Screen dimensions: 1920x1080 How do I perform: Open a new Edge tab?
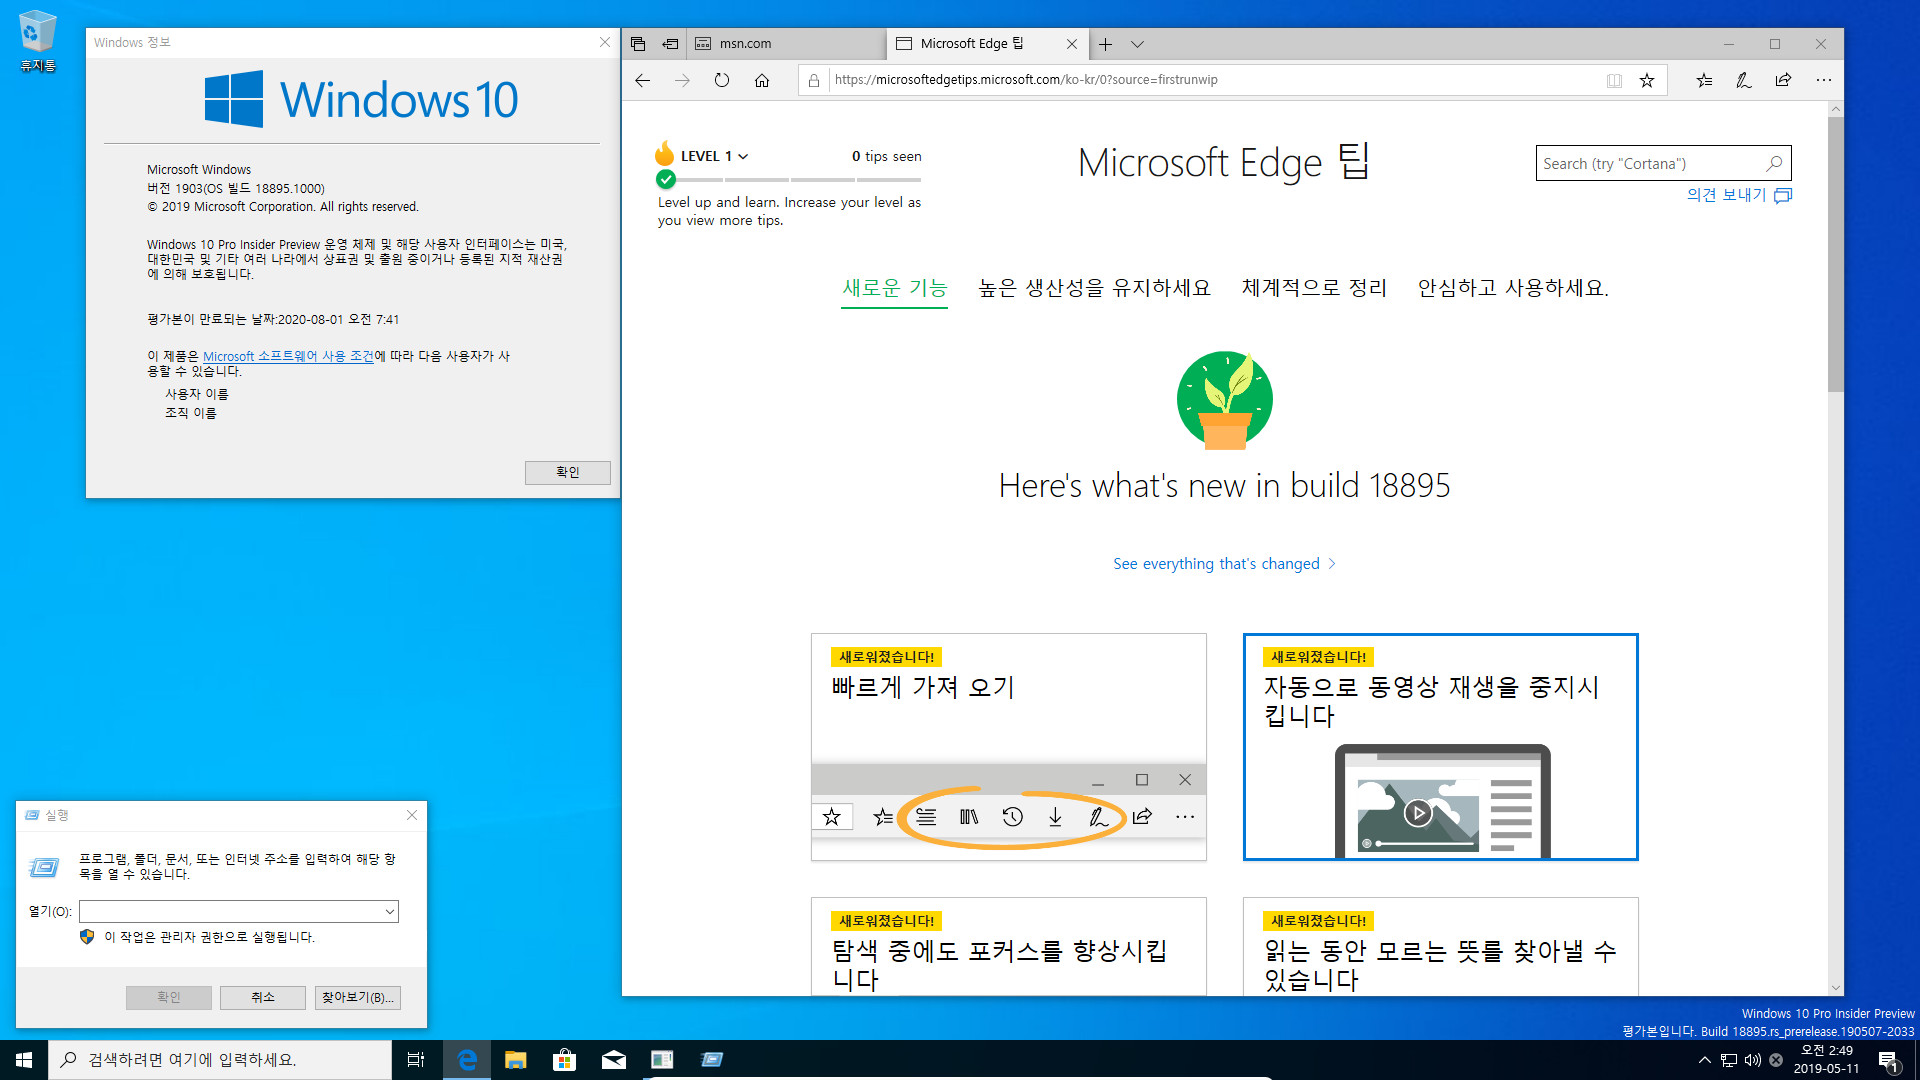click(x=1105, y=44)
